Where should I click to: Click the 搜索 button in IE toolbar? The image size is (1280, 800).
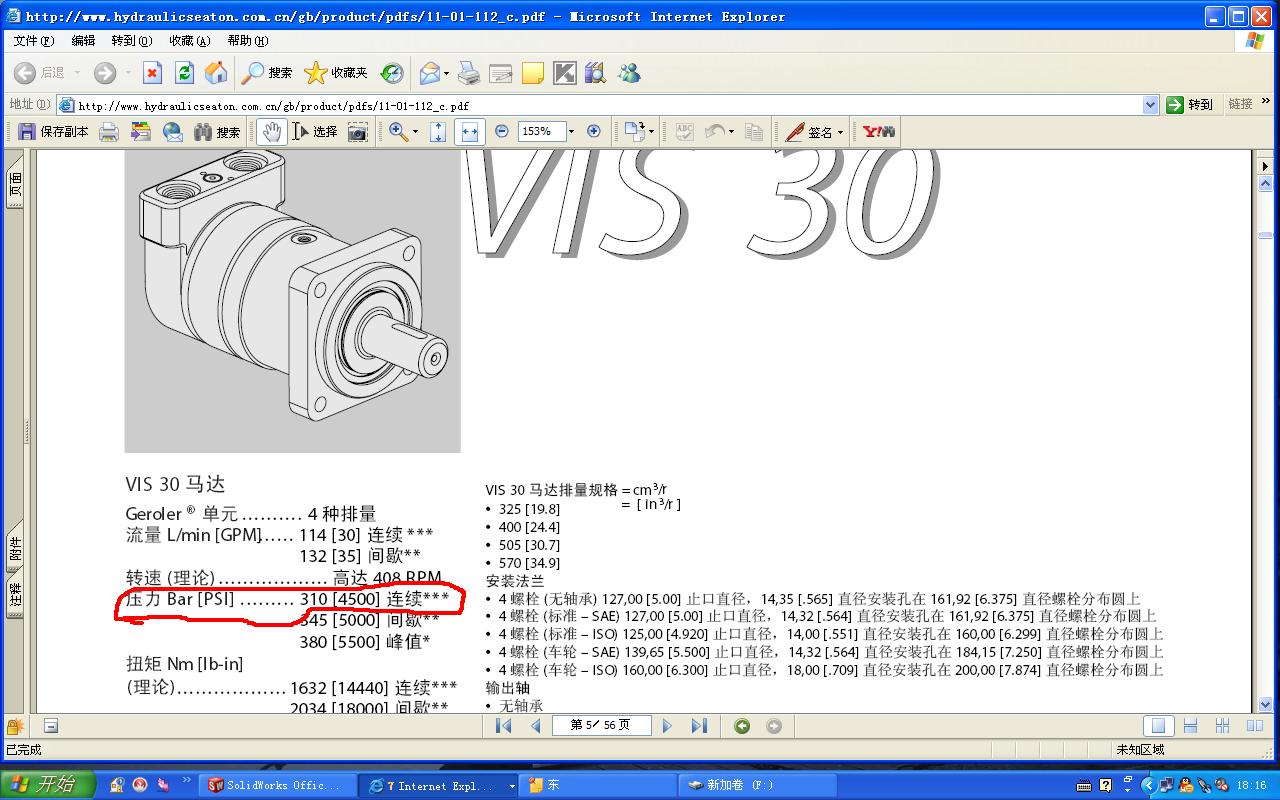(x=267, y=73)
